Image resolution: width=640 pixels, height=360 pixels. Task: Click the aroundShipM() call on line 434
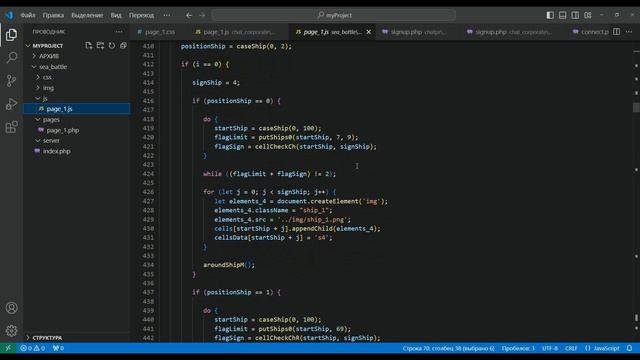[x=229, y=265]
